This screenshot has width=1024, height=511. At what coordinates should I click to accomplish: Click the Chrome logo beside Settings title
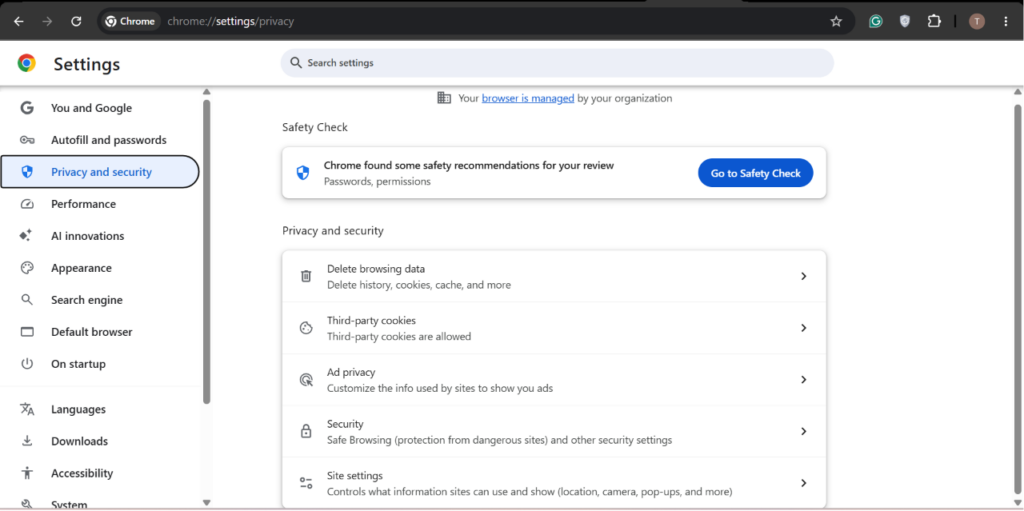click(x=27, y=63)
